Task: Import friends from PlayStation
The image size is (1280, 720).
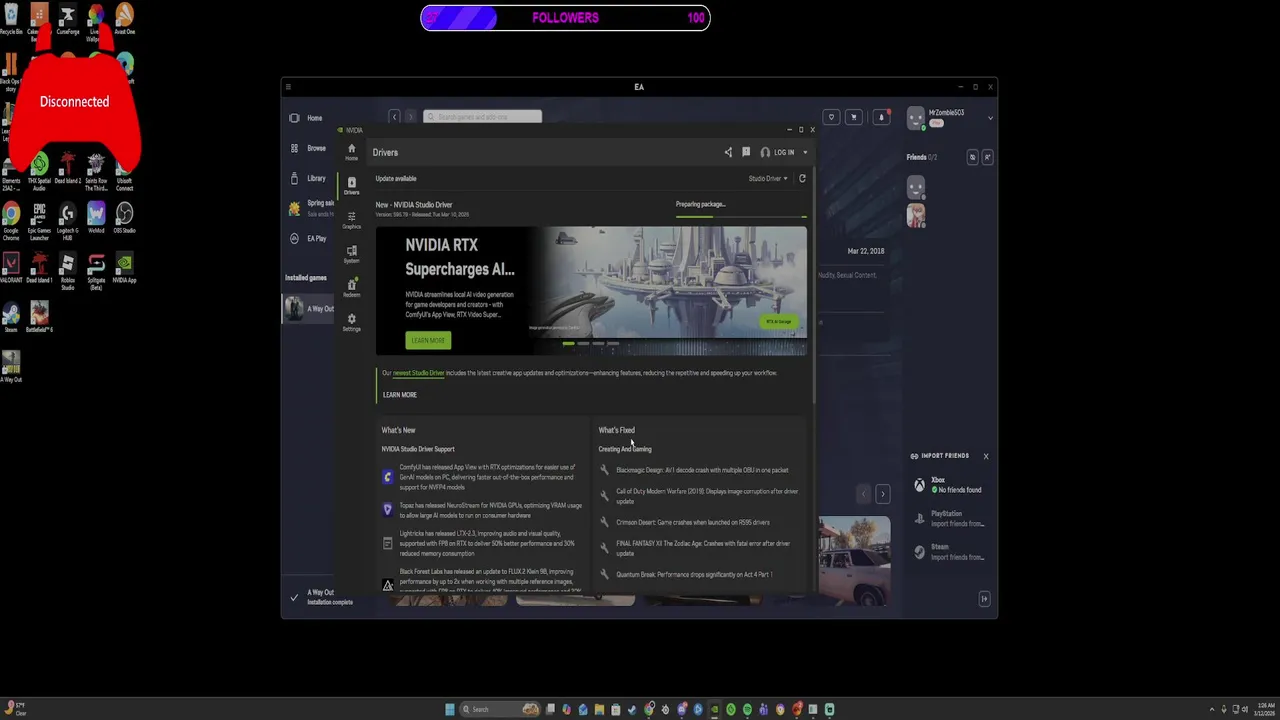Action: (x=950, y=518)
